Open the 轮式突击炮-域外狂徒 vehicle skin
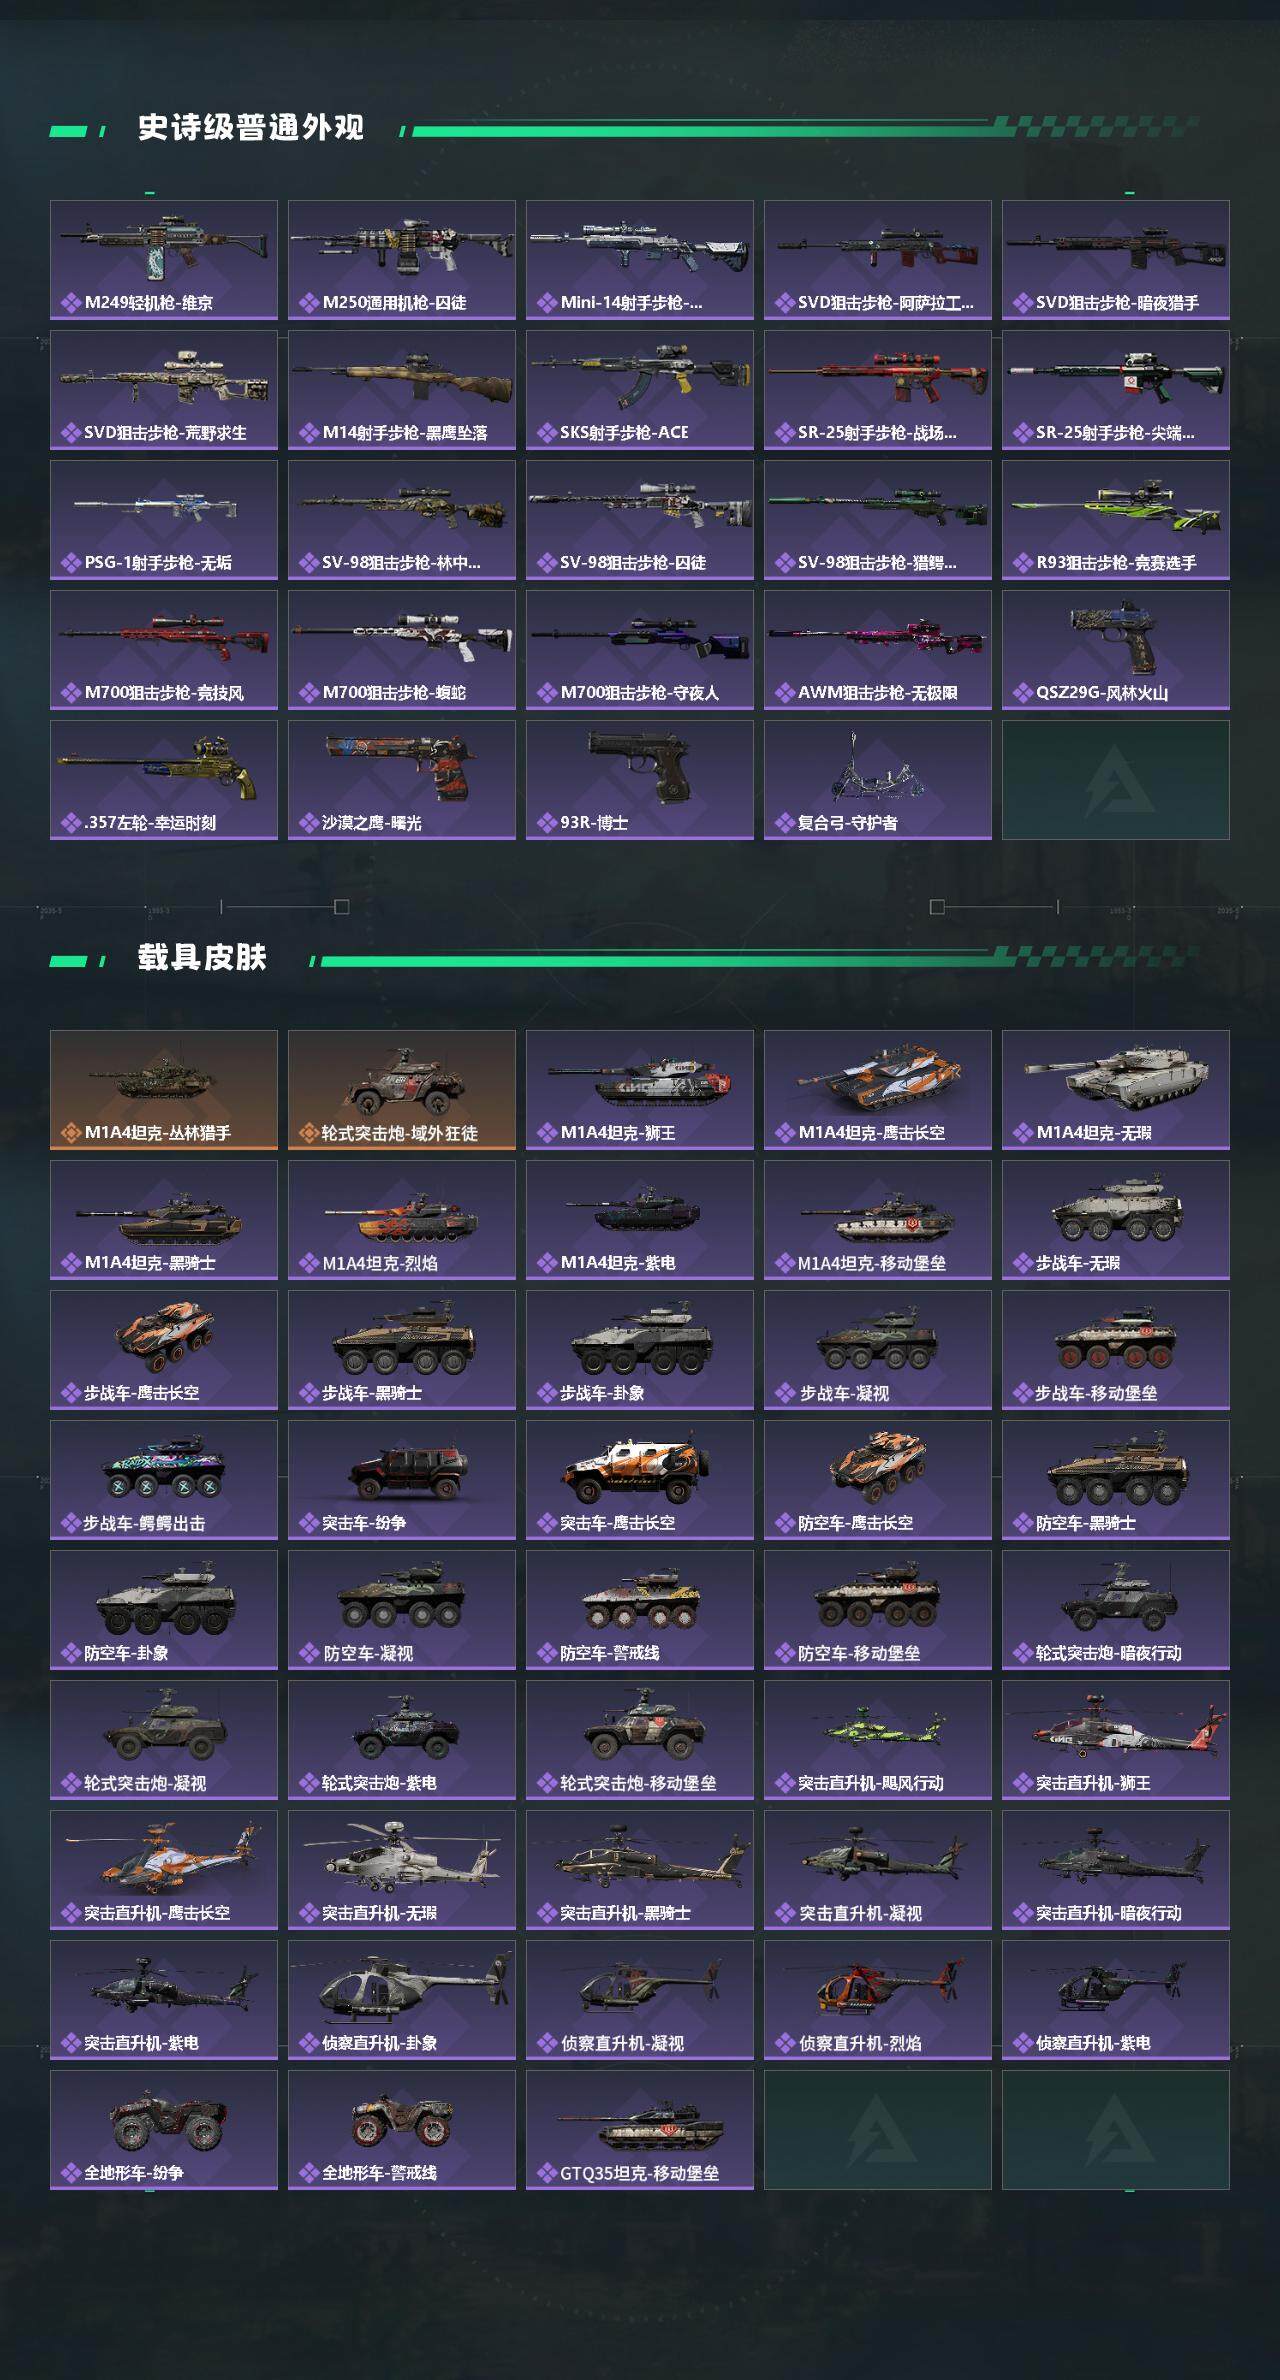The width and height of the screenshot is (1280, 2380). pos(402,1090)
